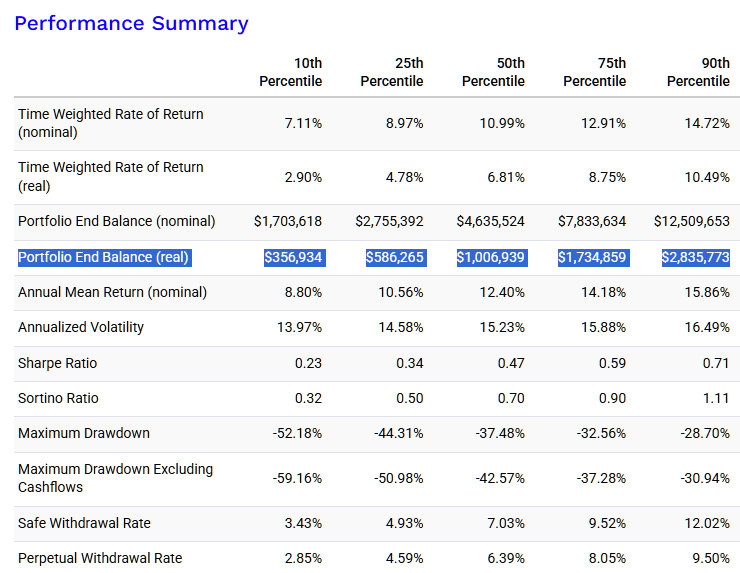Select the Annualized Volatility row label
The height and width of the screenshot is (573, 740).
(x=81, y=328)
